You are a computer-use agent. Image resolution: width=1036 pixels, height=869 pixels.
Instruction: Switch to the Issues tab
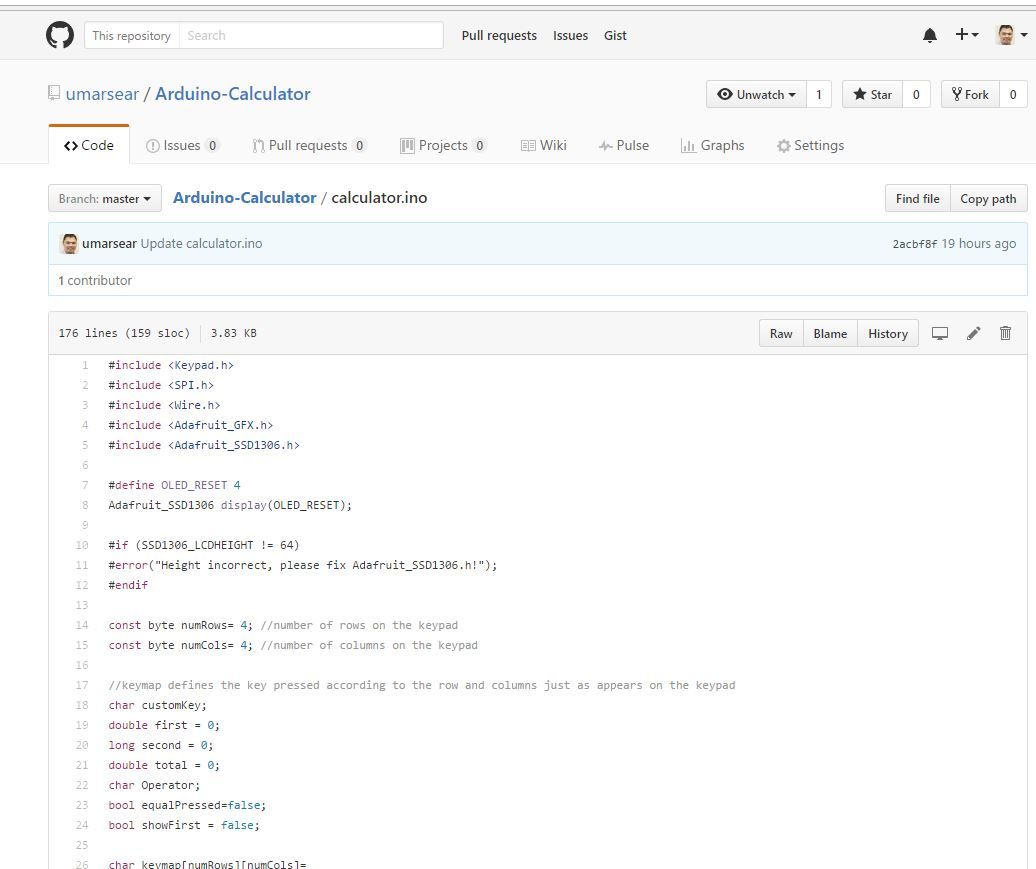coord(182,145)
